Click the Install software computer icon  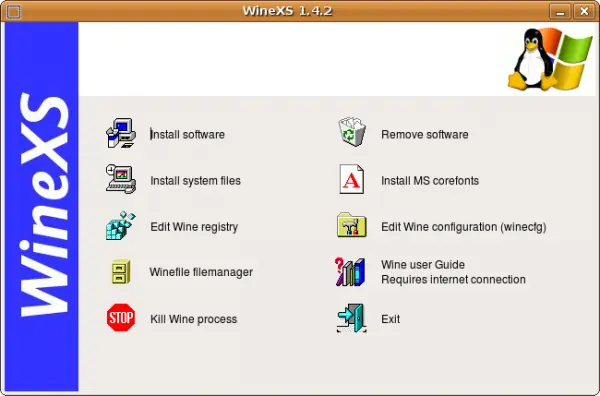click(121, 133)
